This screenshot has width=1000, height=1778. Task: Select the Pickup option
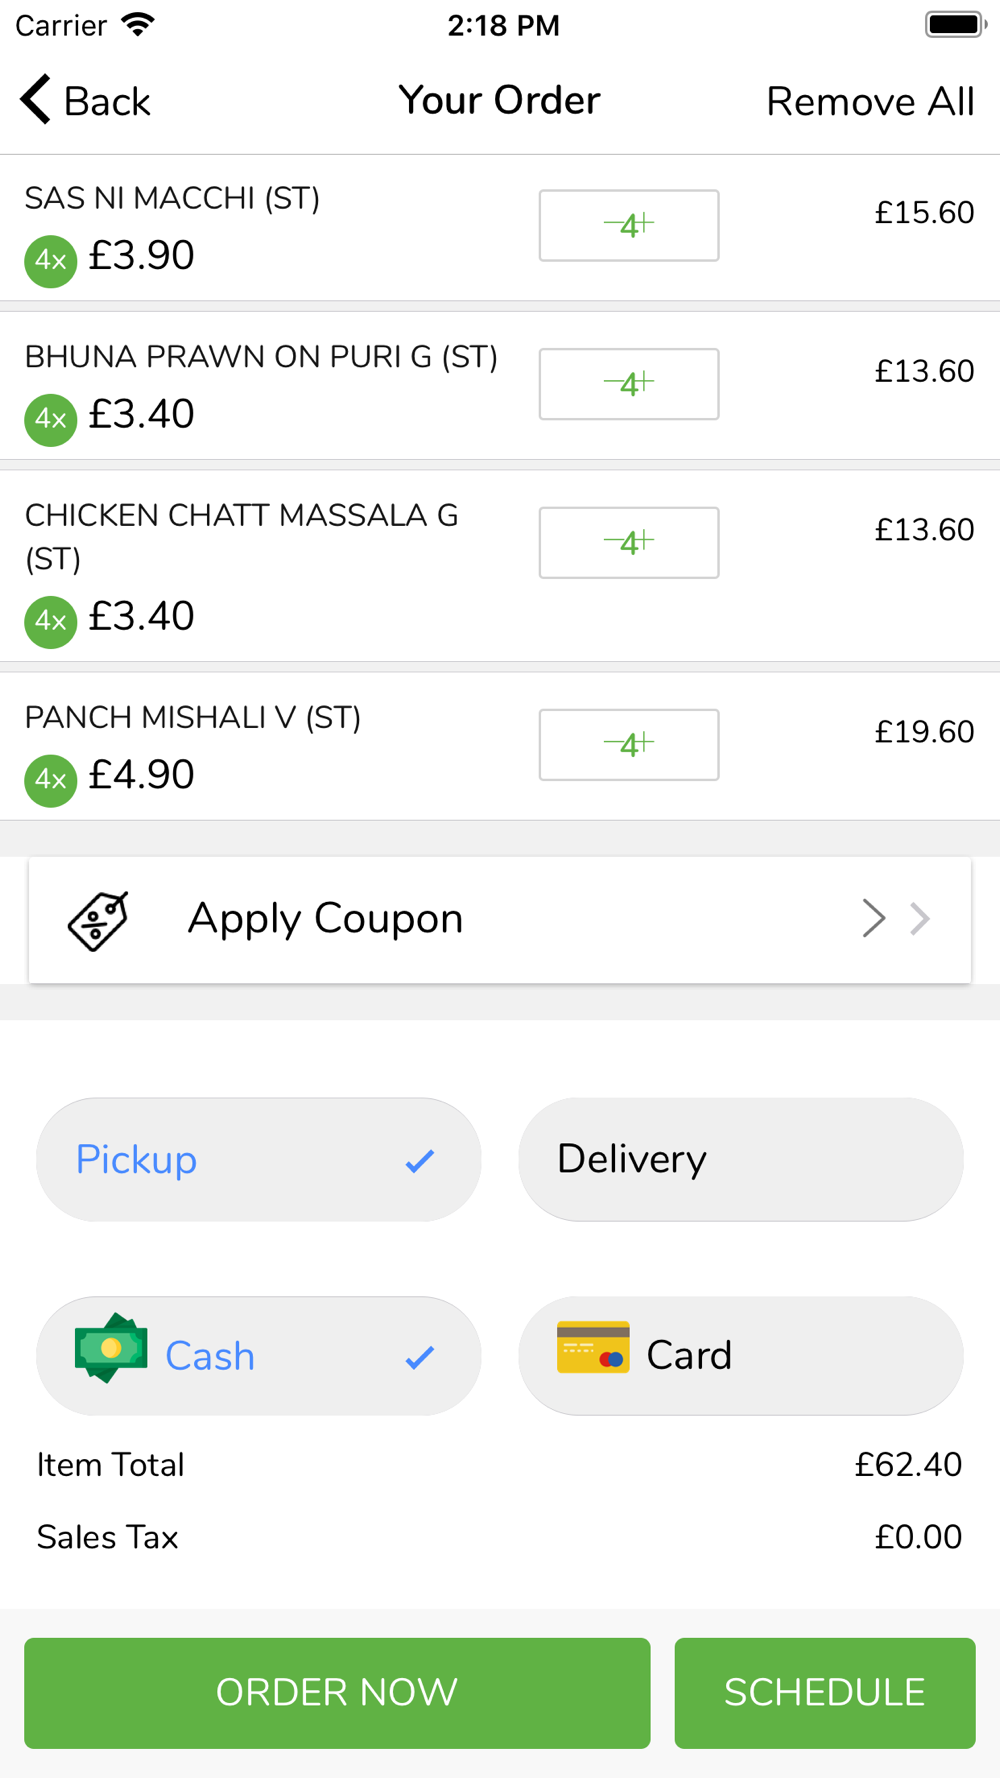point(259,1159)
